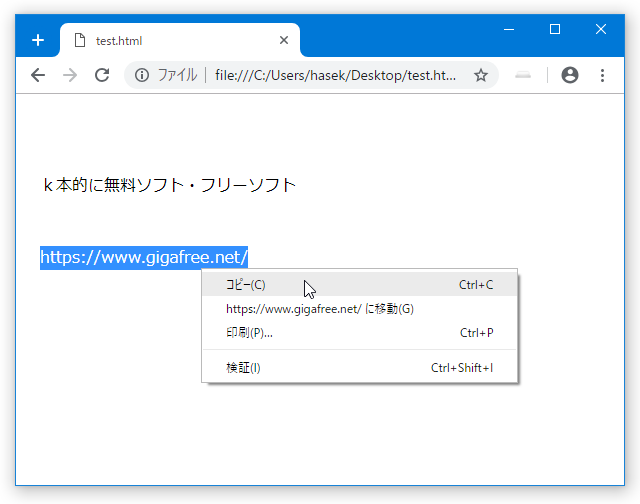Minimize the browser window
Viewport: 640px width, 504px height.
pos(509,29)
